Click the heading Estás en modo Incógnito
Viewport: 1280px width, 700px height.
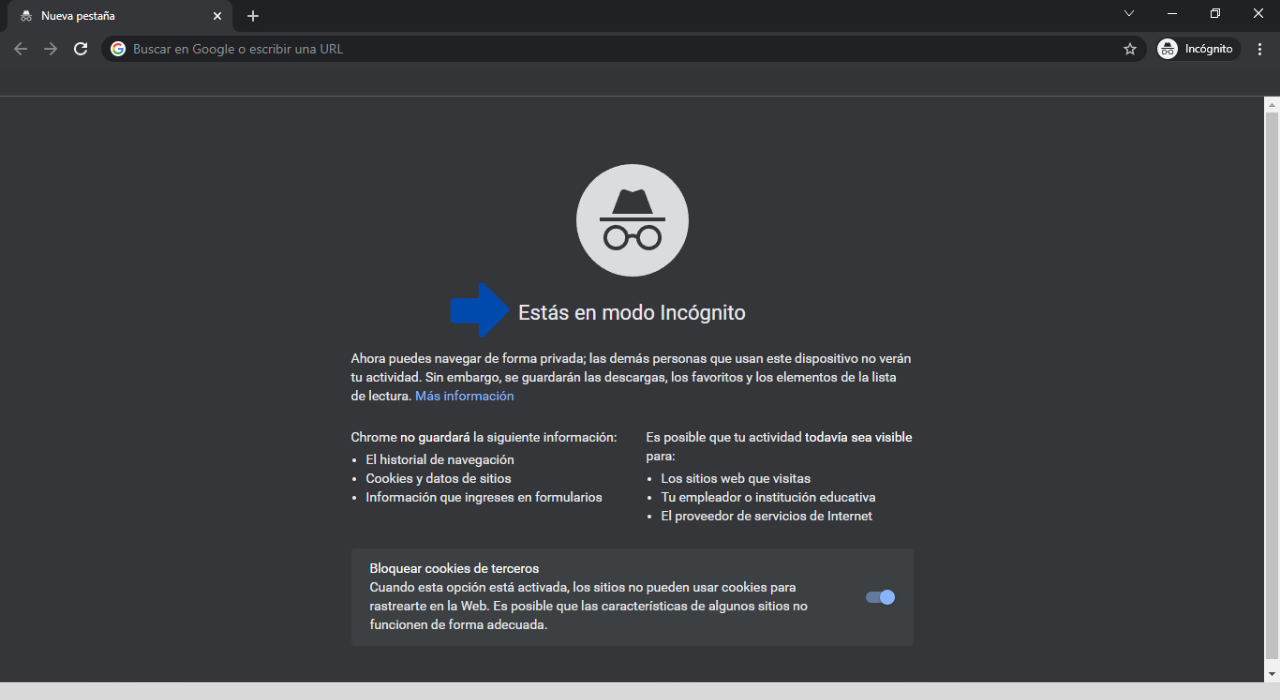(x=632, y=313)
